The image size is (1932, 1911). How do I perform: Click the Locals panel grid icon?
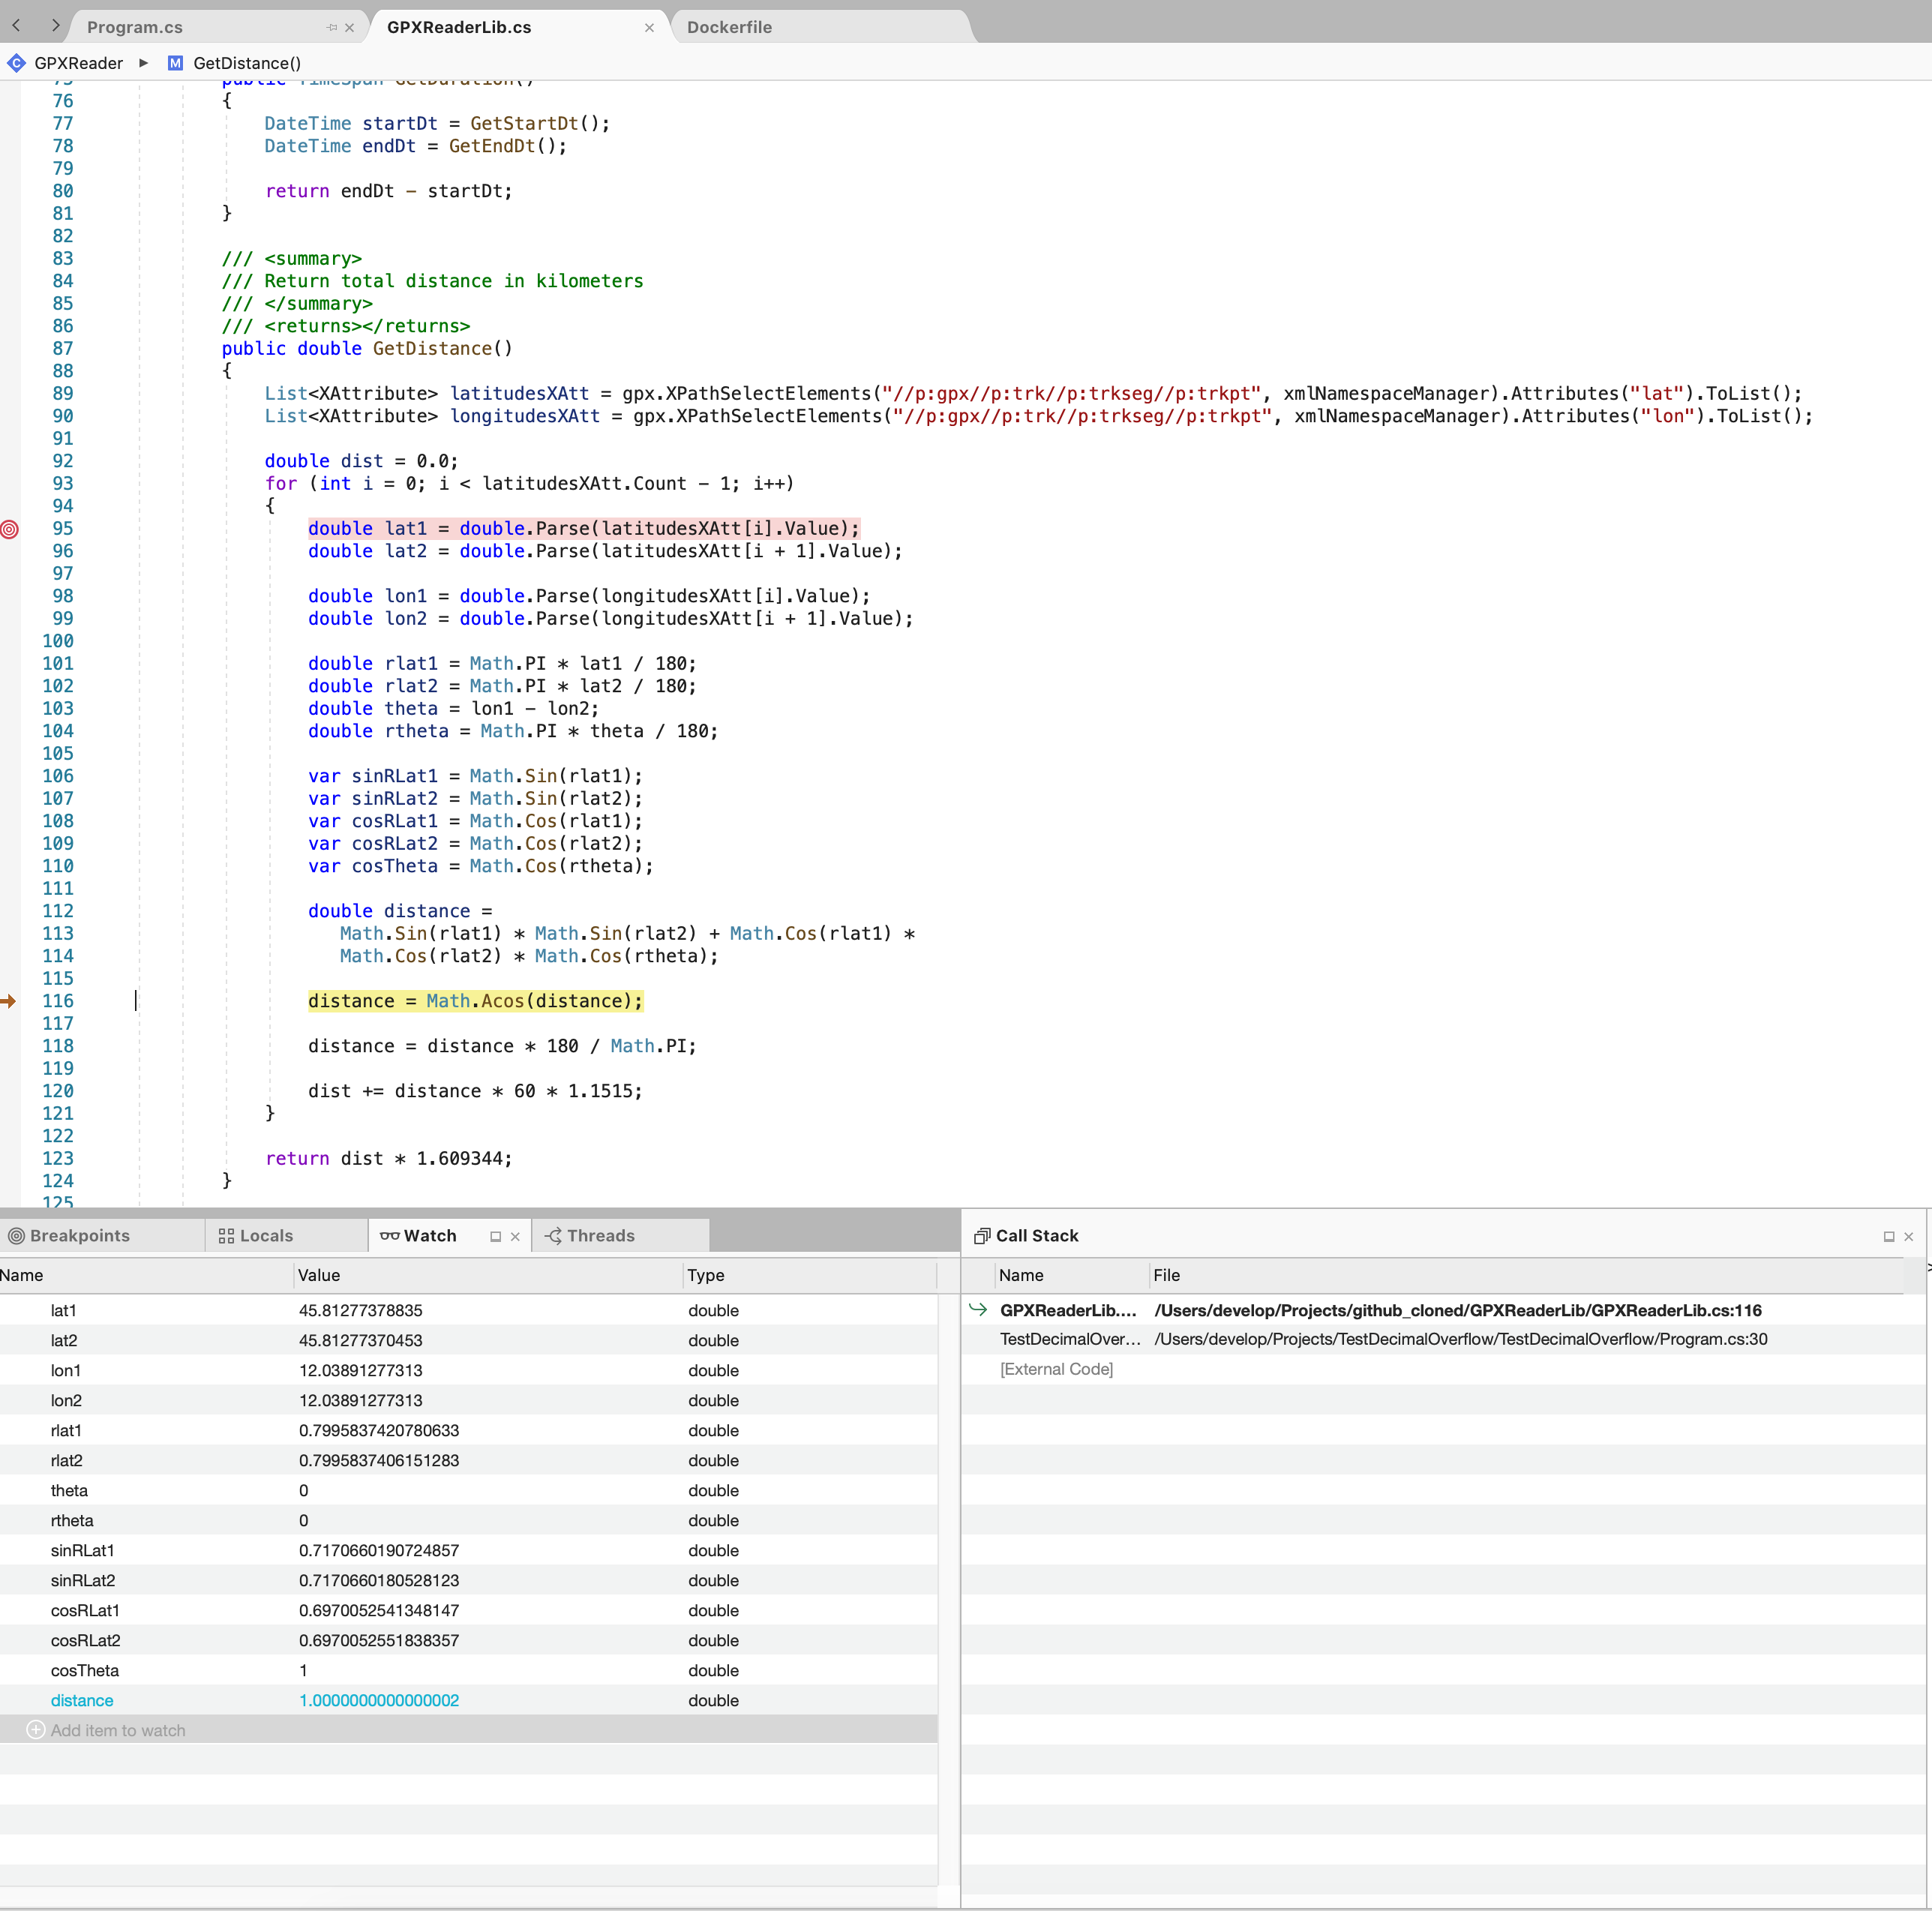tap(226, 1235)
